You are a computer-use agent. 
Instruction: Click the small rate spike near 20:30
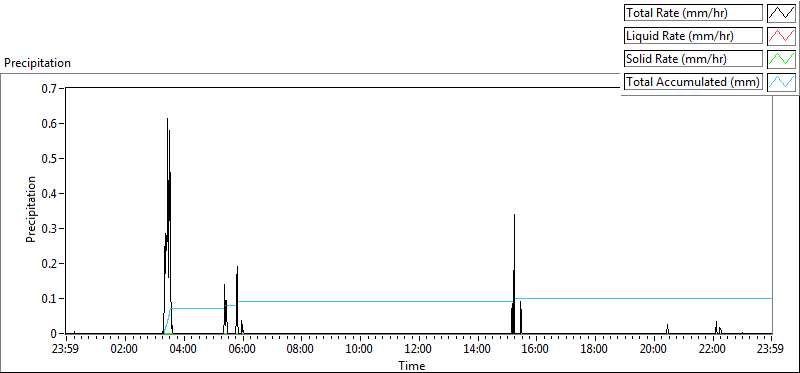coord(667,329)
